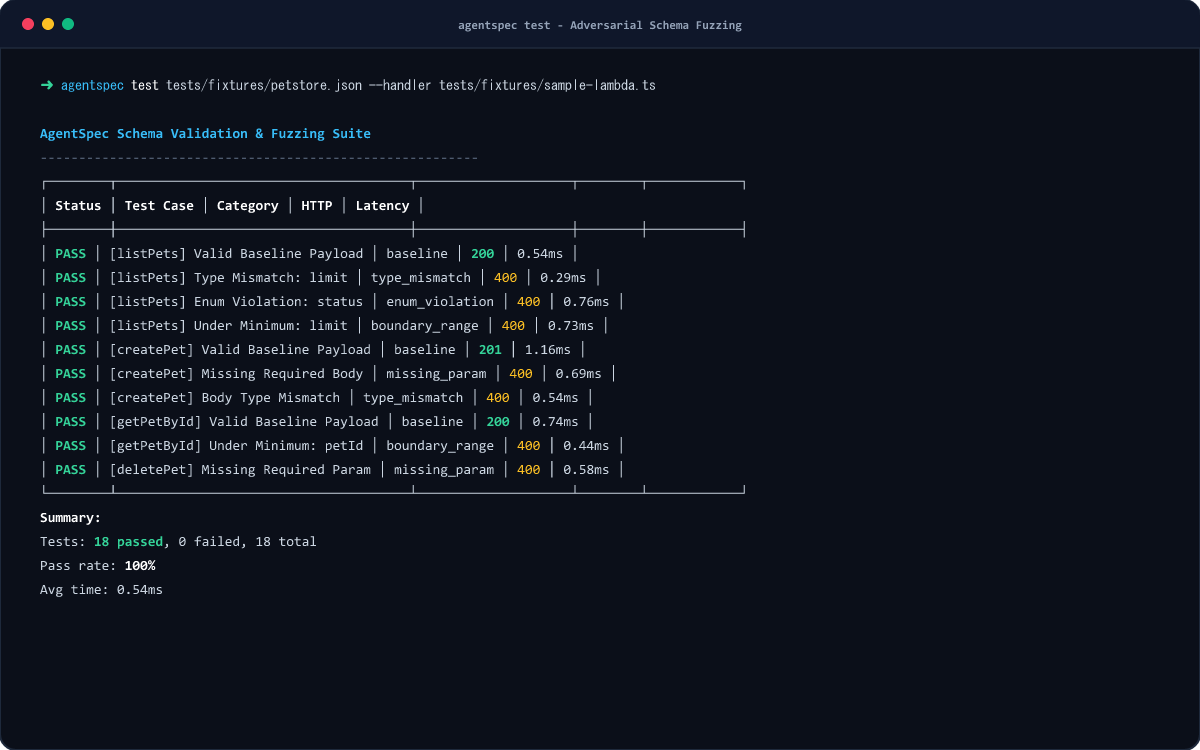Click the 0.69ms latency value
Image resolution: width=1200 pixels, height=750 pixels.
579,374
